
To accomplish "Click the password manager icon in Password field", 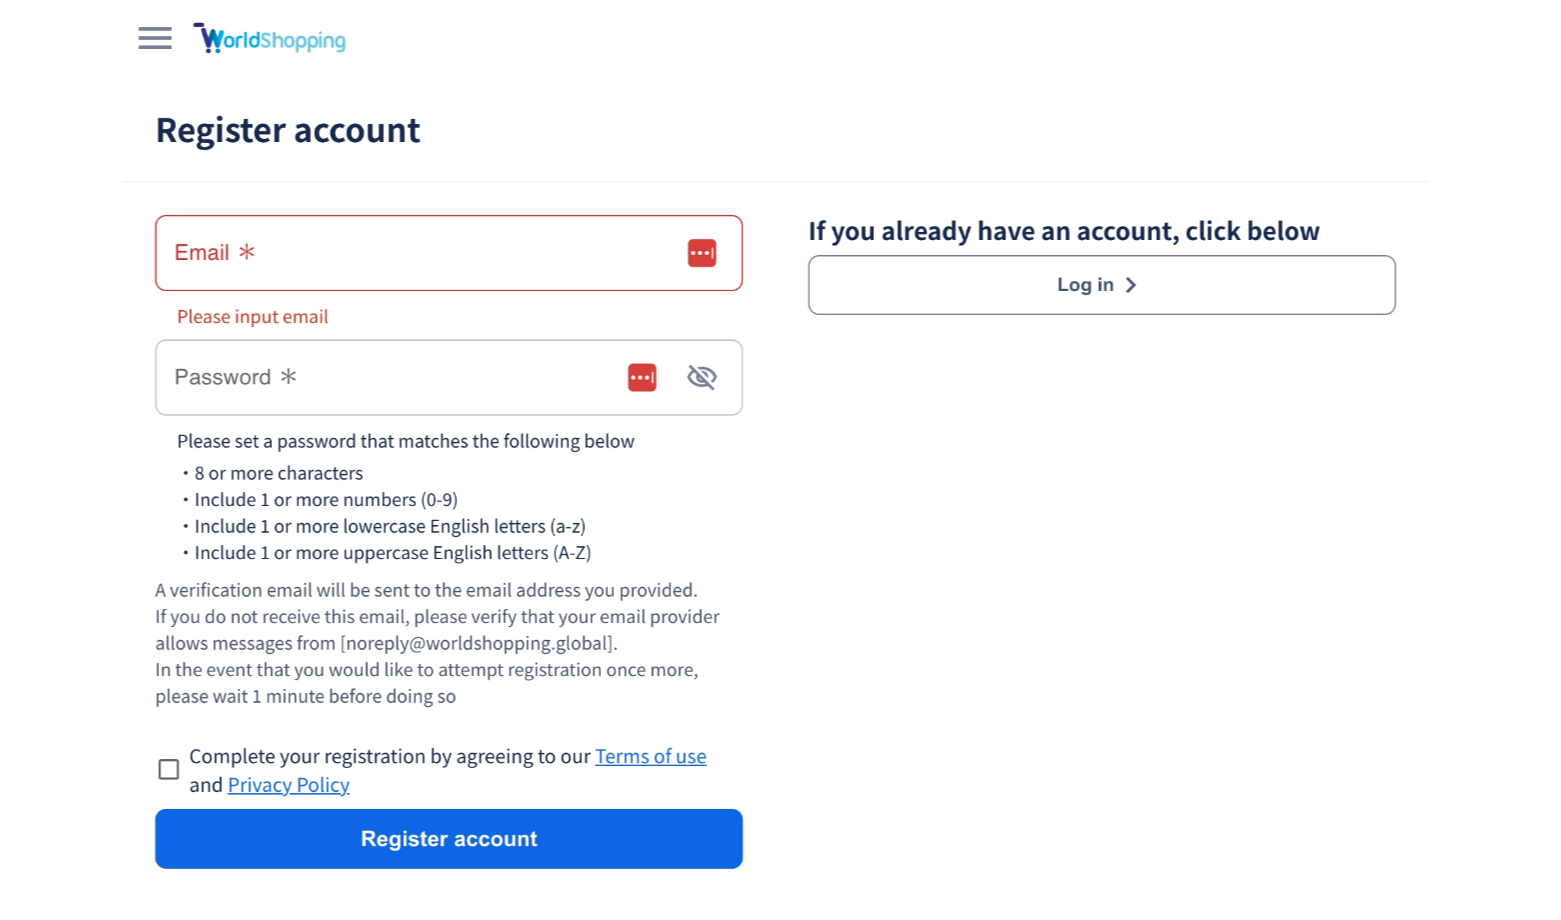I will coord(642,377).
